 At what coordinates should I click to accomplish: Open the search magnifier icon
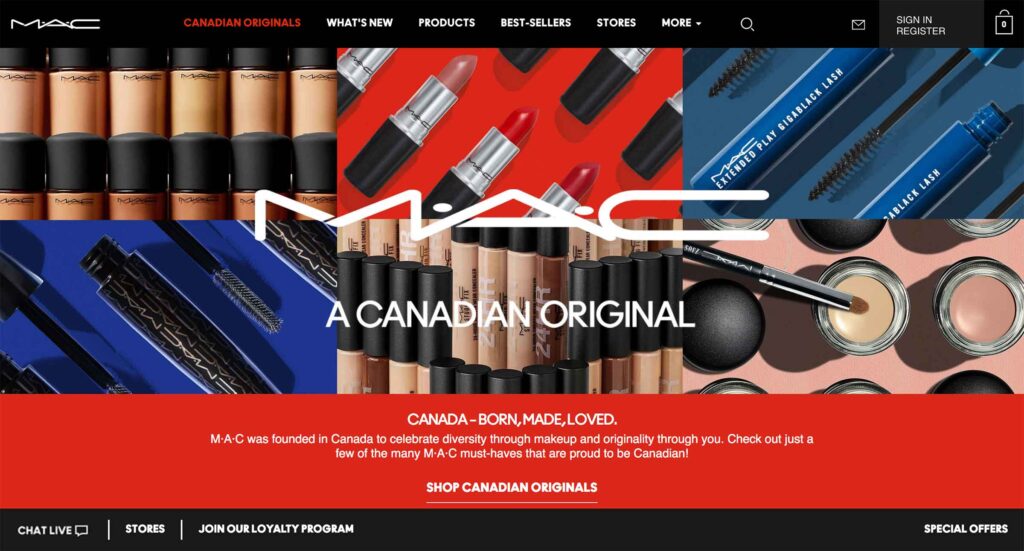[x=747, y=25]
